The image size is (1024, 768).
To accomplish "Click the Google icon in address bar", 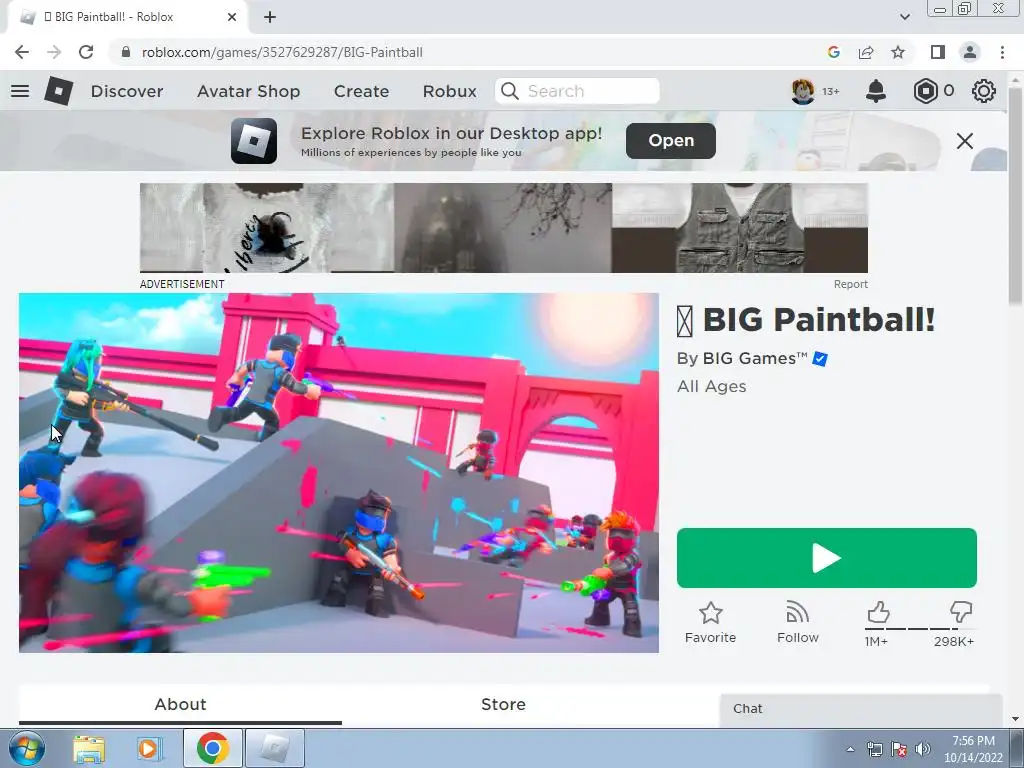I will [x=833, y=52].
